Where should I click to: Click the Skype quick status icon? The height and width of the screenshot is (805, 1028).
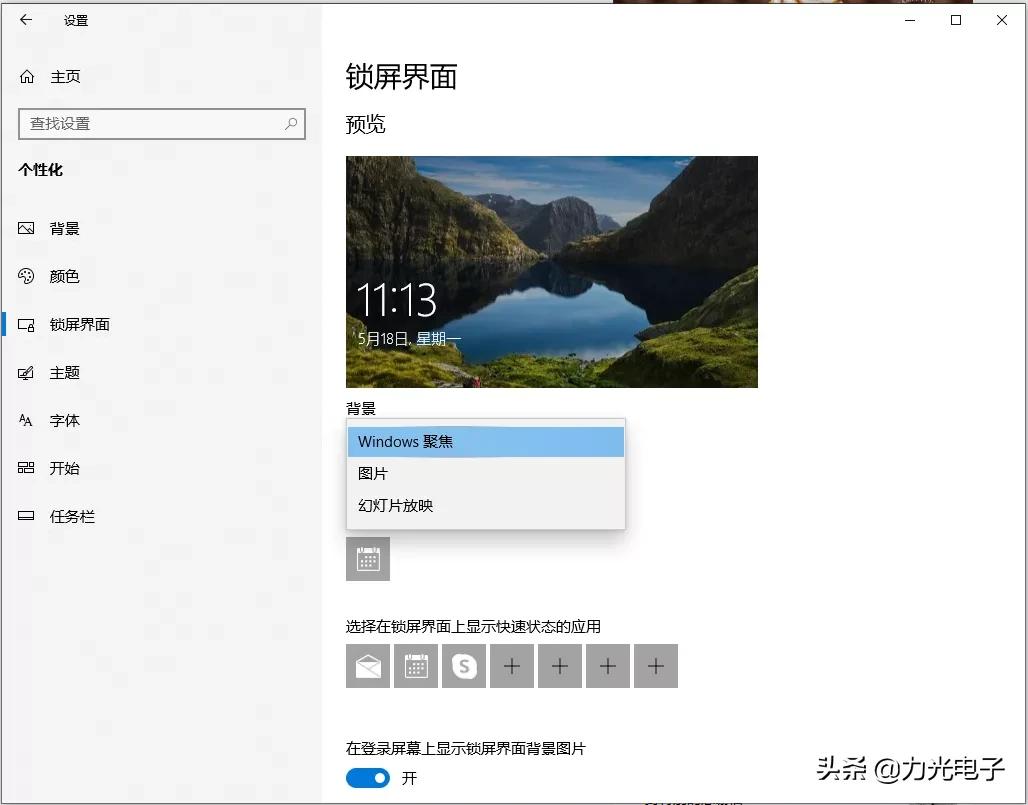click(463, 665)
